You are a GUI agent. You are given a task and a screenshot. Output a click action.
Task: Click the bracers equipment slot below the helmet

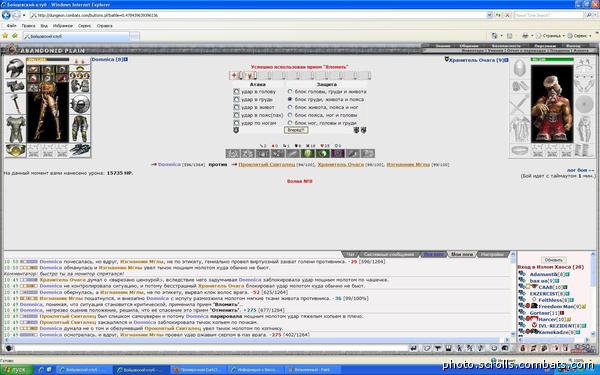15,86
